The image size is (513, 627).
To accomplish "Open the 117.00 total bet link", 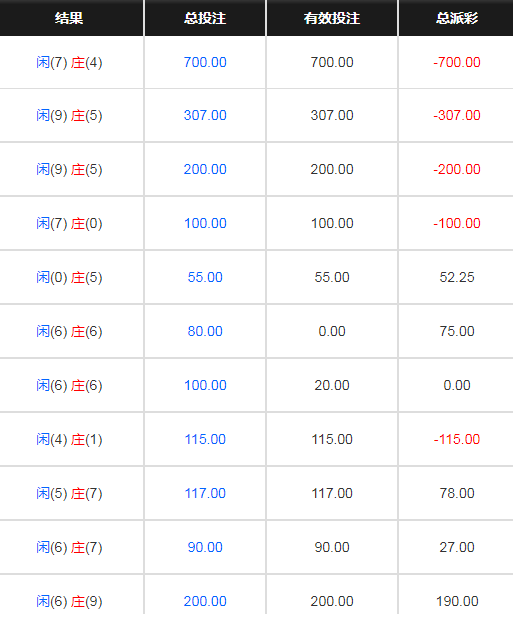I will tap(205, 493).
